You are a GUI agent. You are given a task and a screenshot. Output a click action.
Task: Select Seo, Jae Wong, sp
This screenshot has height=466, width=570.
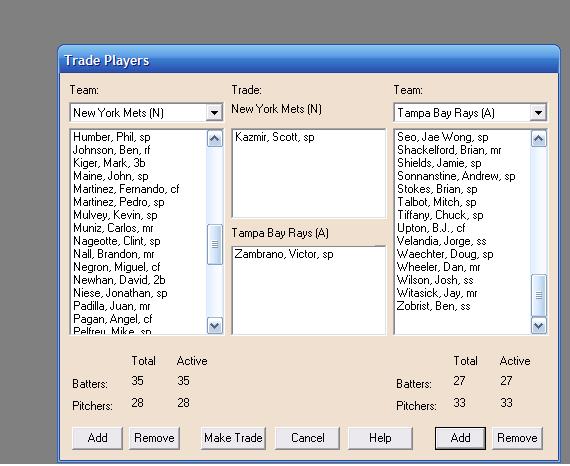coord(442,137)
